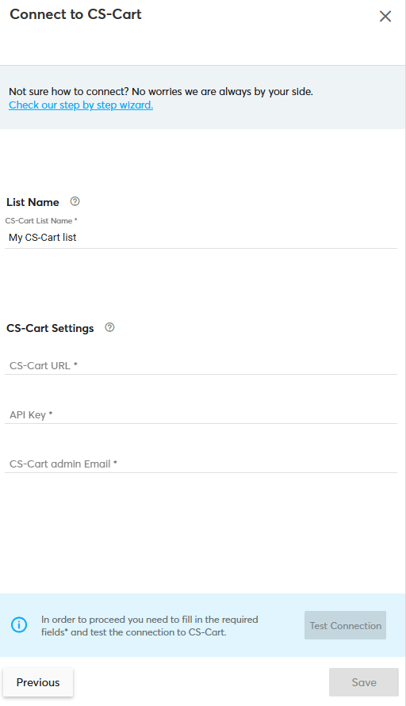Image resolution: width=406 pixels, height=706 pixels.
Task: Click the small CS-Cart List Name label
Action: click(41, 221)
